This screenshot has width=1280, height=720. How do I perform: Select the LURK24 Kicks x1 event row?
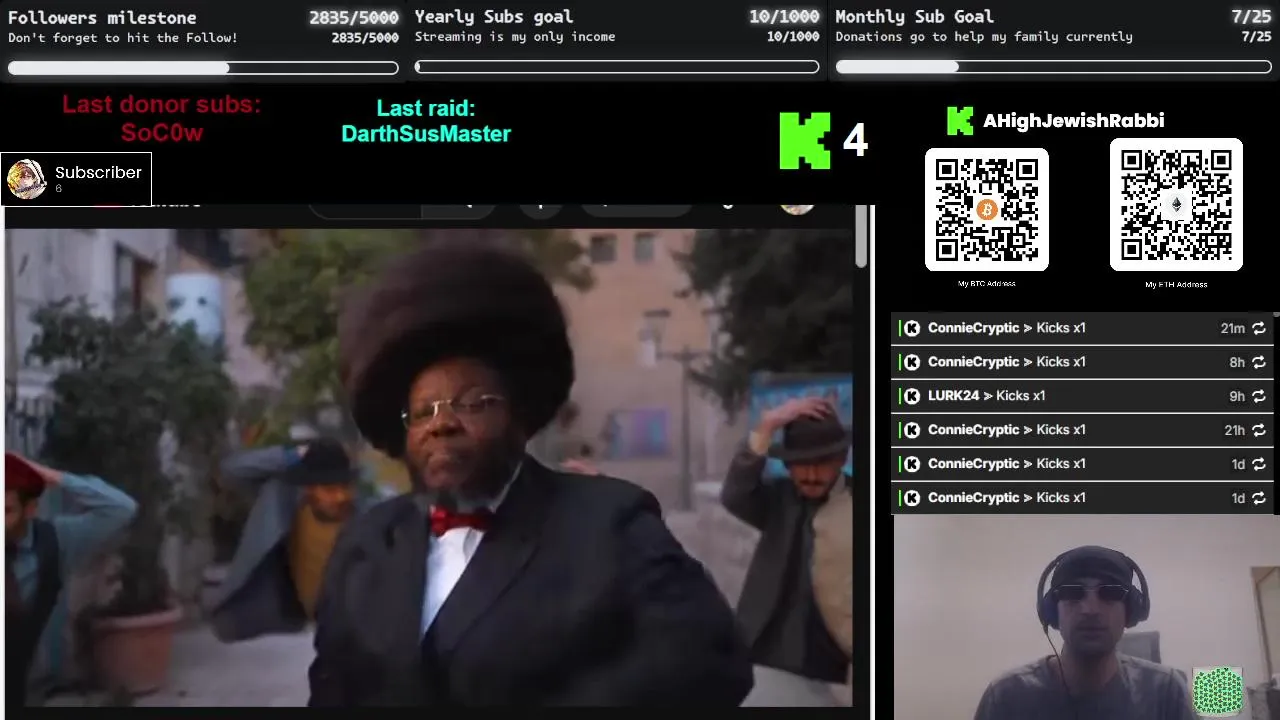coord(1084,396)
